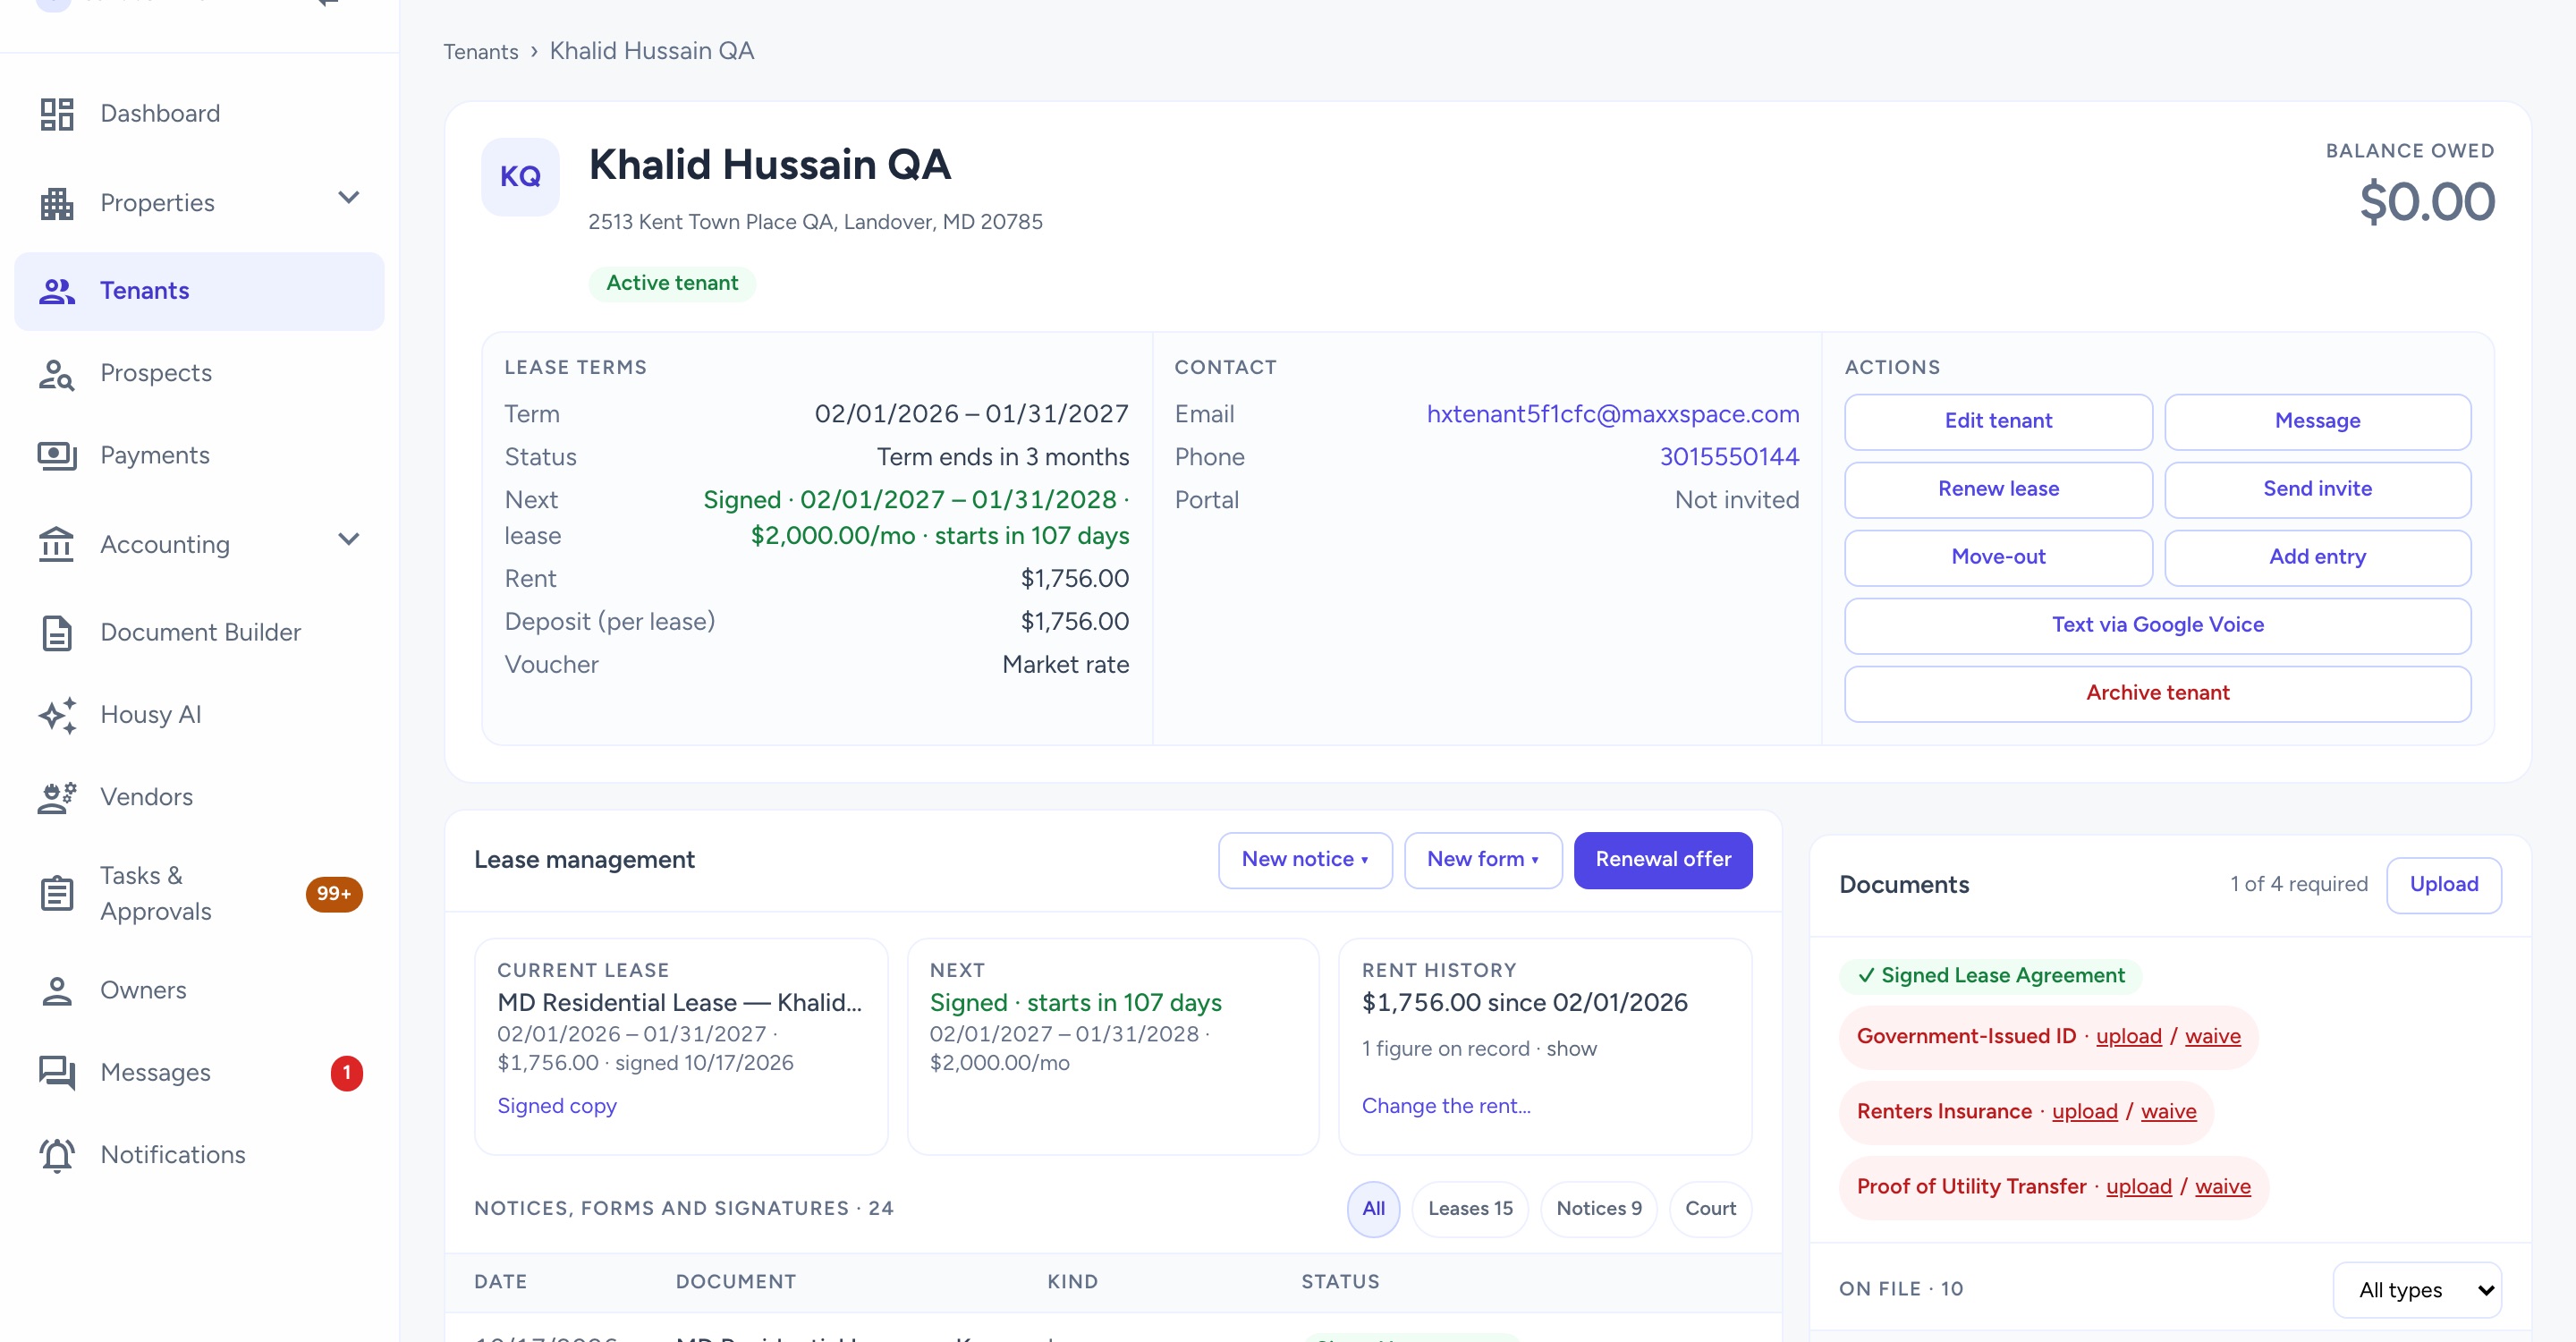Screen dimensions: 2576x1342
Task: Click the Housy AI sparkle icon
Action: tap(57, 715)
